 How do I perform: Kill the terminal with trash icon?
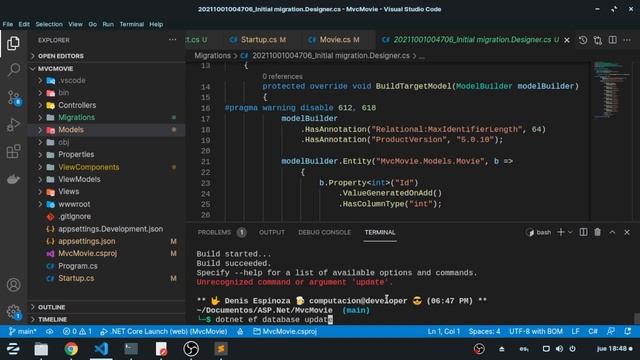coord(598,232)
